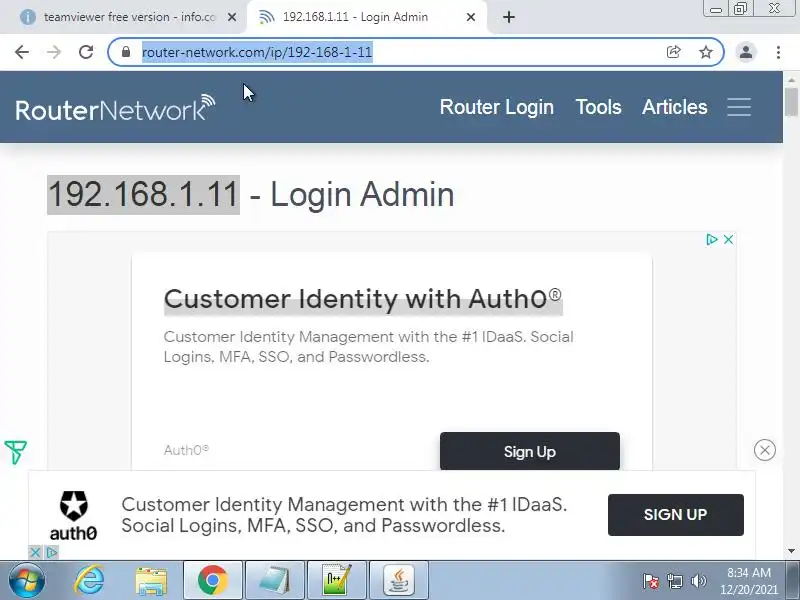Open a new browser tab
This screenshot has width=800, height=600.
pyautogui.click(x=509, y=17)
